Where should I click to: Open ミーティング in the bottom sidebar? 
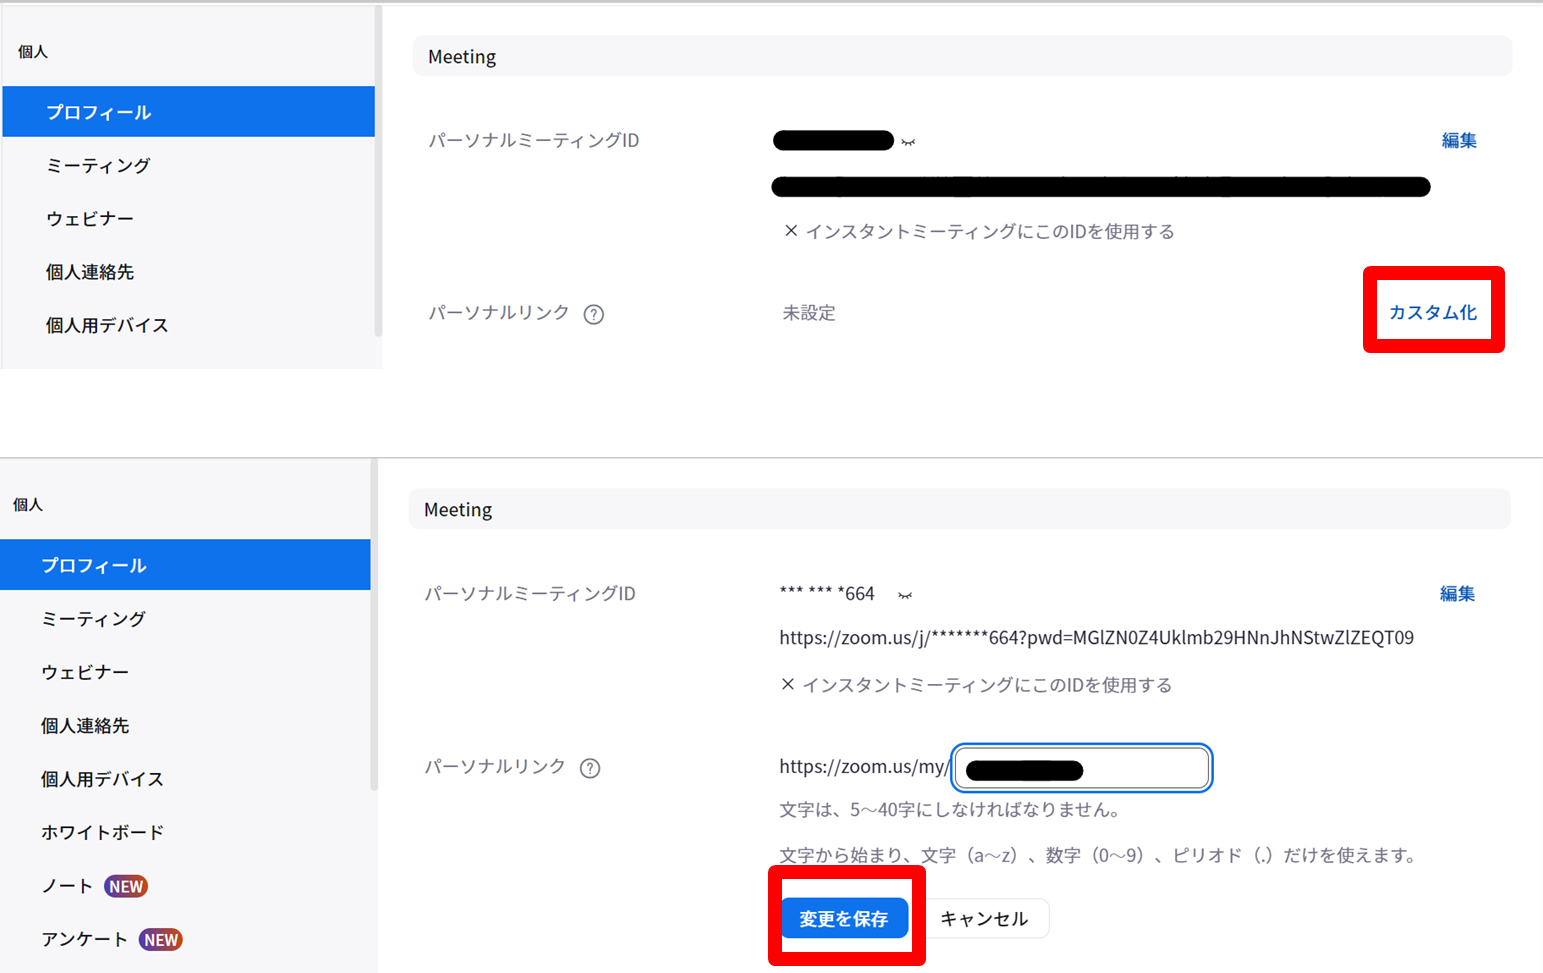coord(94,618)
